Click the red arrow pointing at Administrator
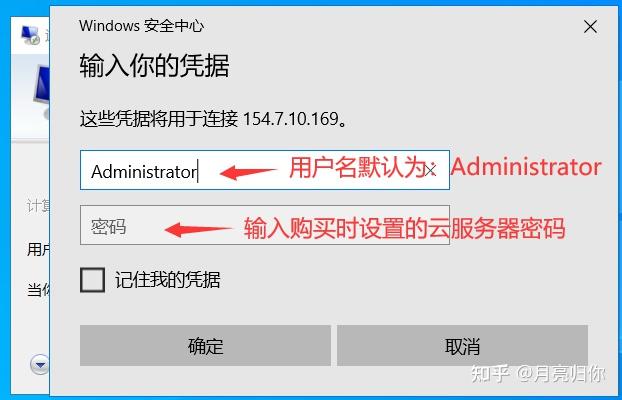 pos(248,172)
